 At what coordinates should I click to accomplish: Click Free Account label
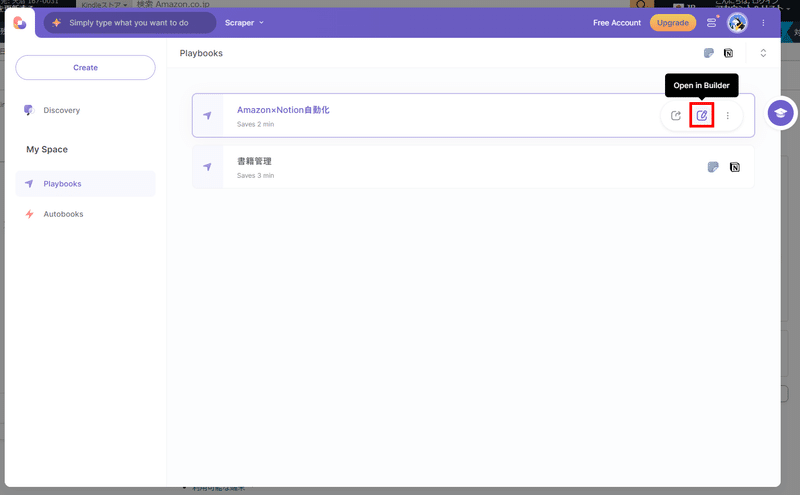click(x=617, y=23)
